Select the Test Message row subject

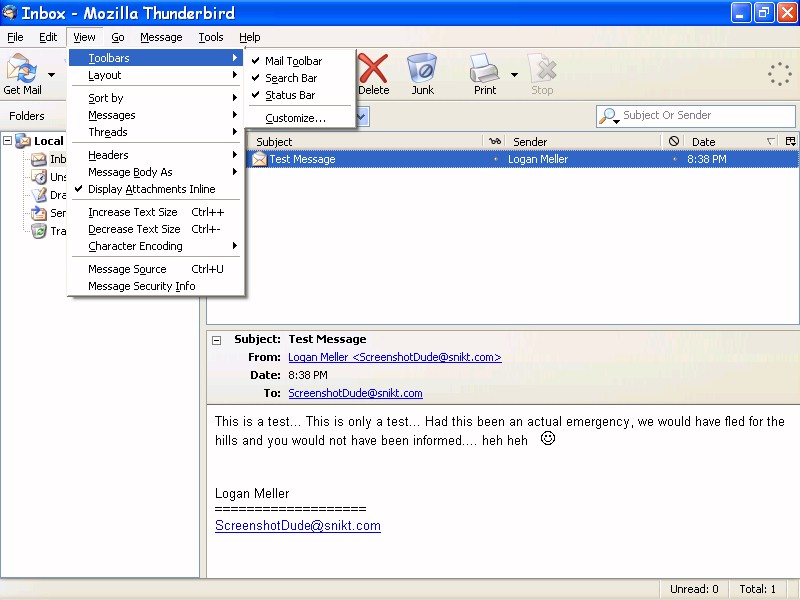point(302,159)
